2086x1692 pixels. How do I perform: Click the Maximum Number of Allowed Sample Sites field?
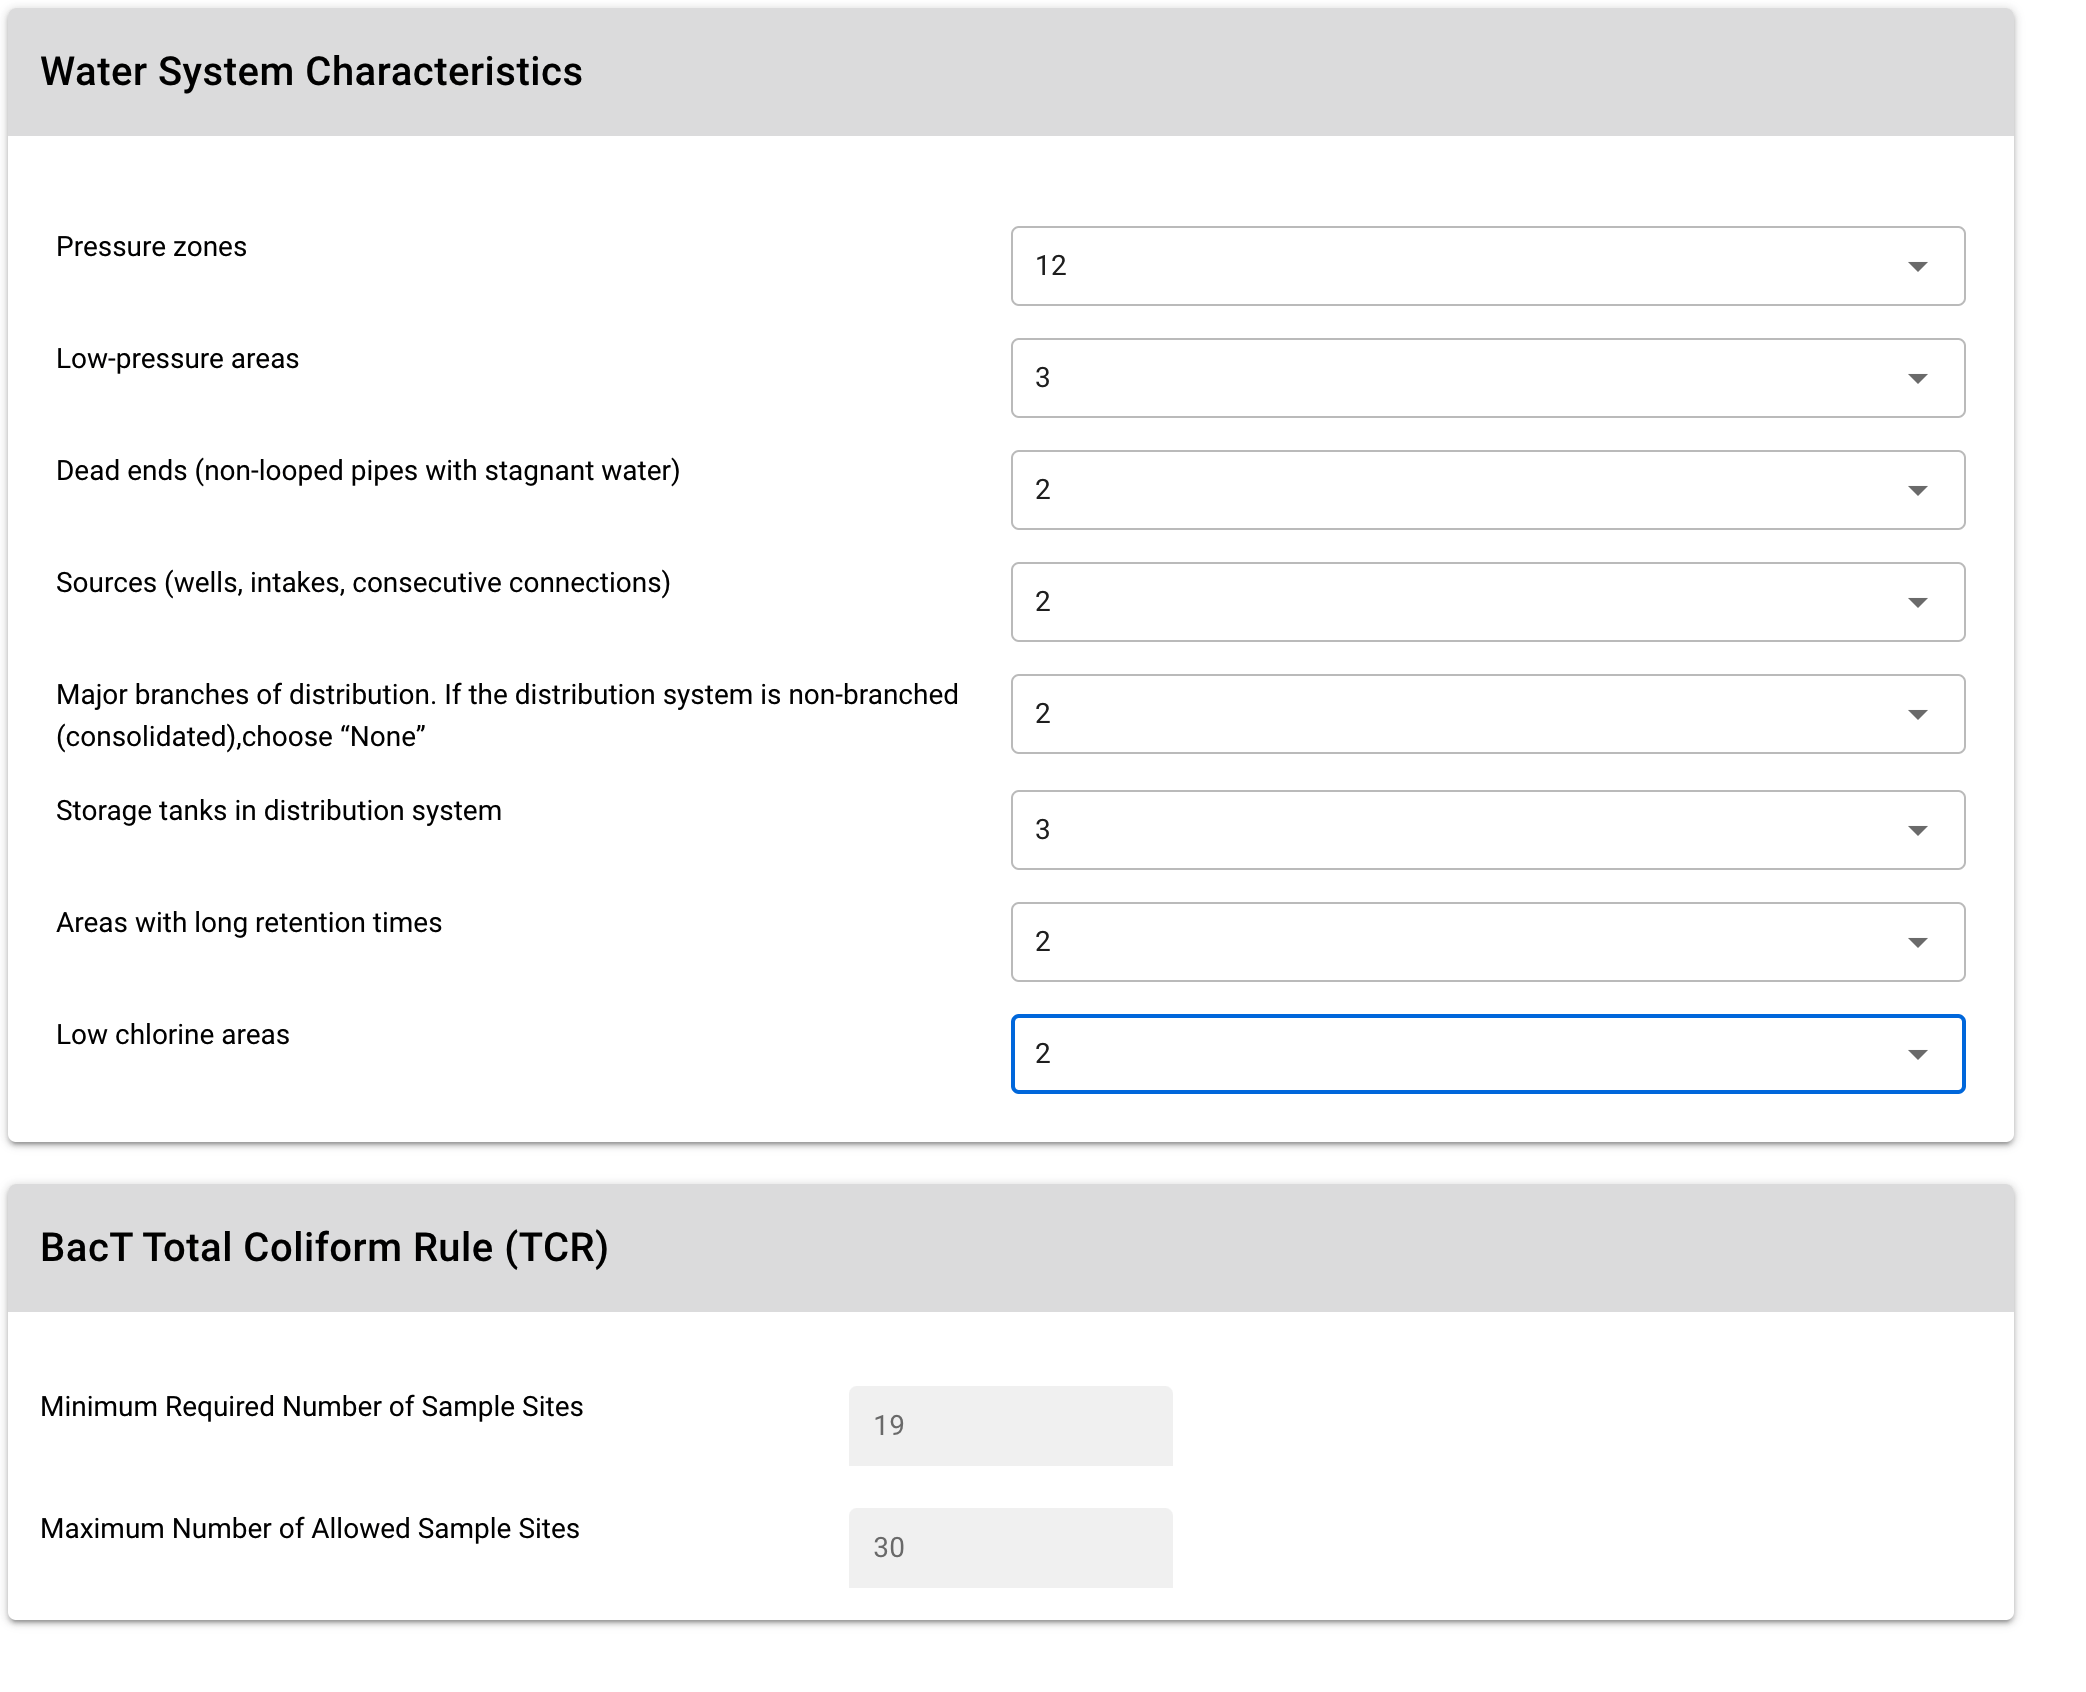click(1010, 1548)
